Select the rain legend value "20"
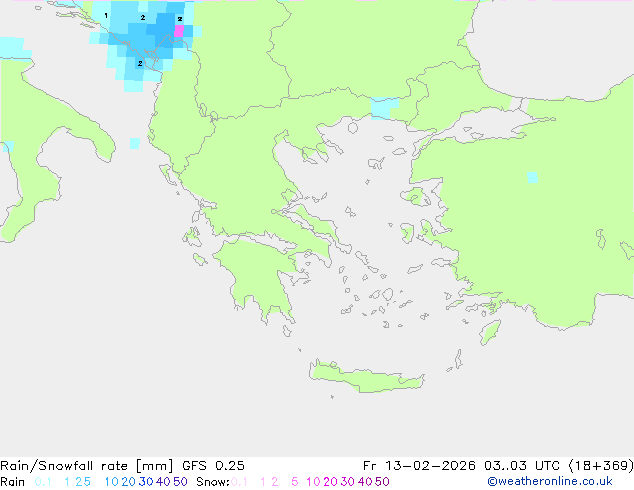The height and width of the screenshot is (490, 634). tap(129, 482)
